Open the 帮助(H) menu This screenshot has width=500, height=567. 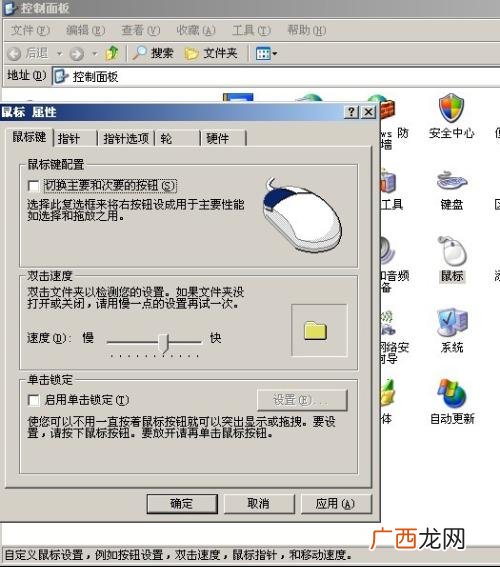pyautogui.click(x=307, y=30)
